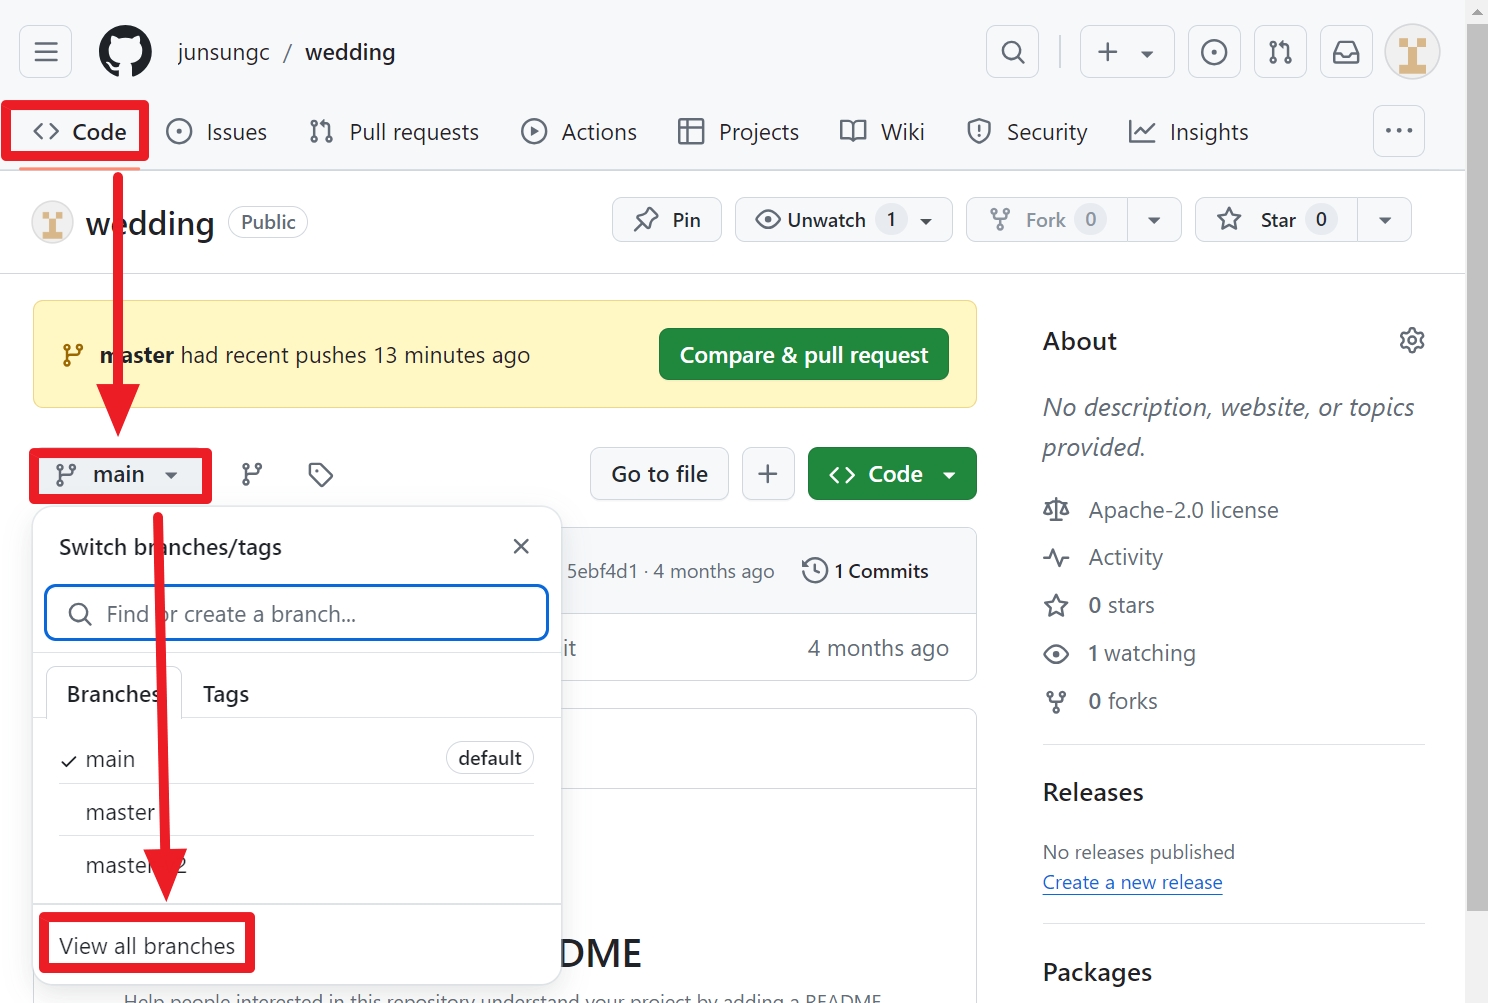Expand the Fork options arrow
1488x1003 pixels.
1154,220
